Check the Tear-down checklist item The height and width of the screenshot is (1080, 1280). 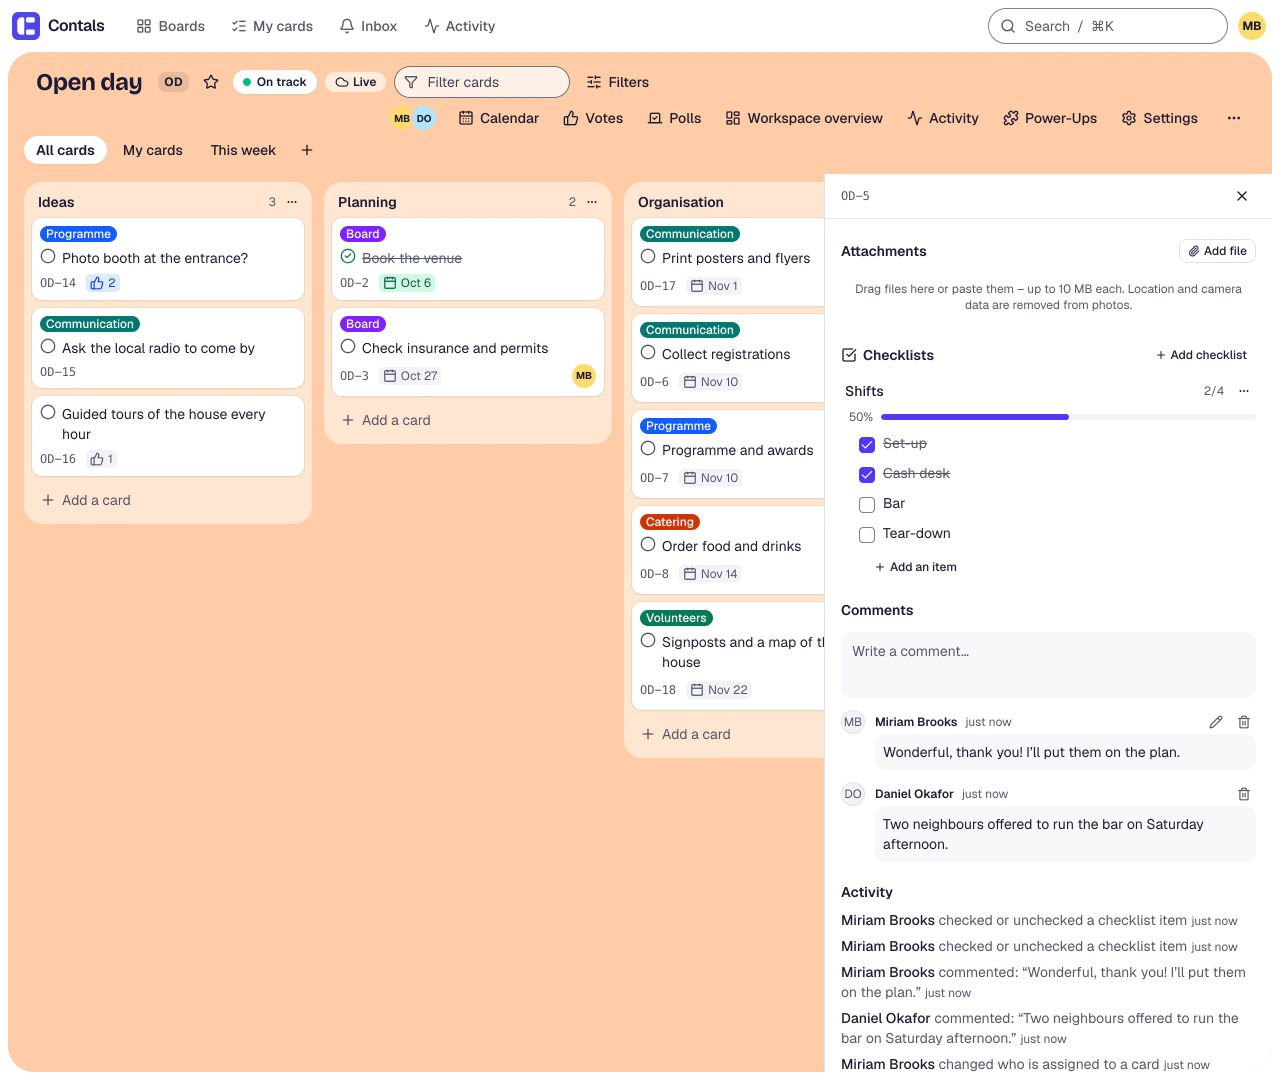click(x=867, y=535)
